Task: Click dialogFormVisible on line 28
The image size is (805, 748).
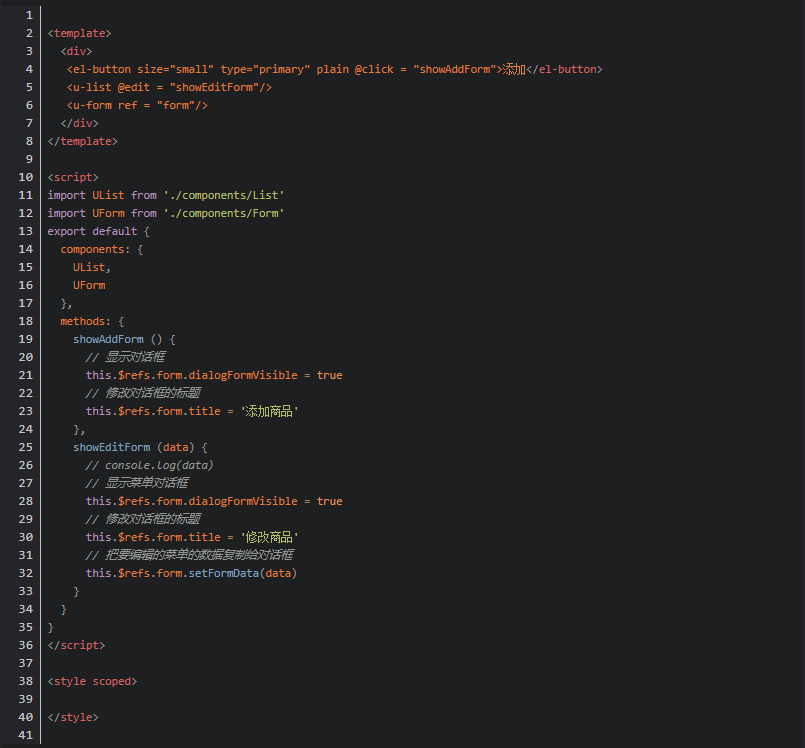Action: tap(243, 501)
